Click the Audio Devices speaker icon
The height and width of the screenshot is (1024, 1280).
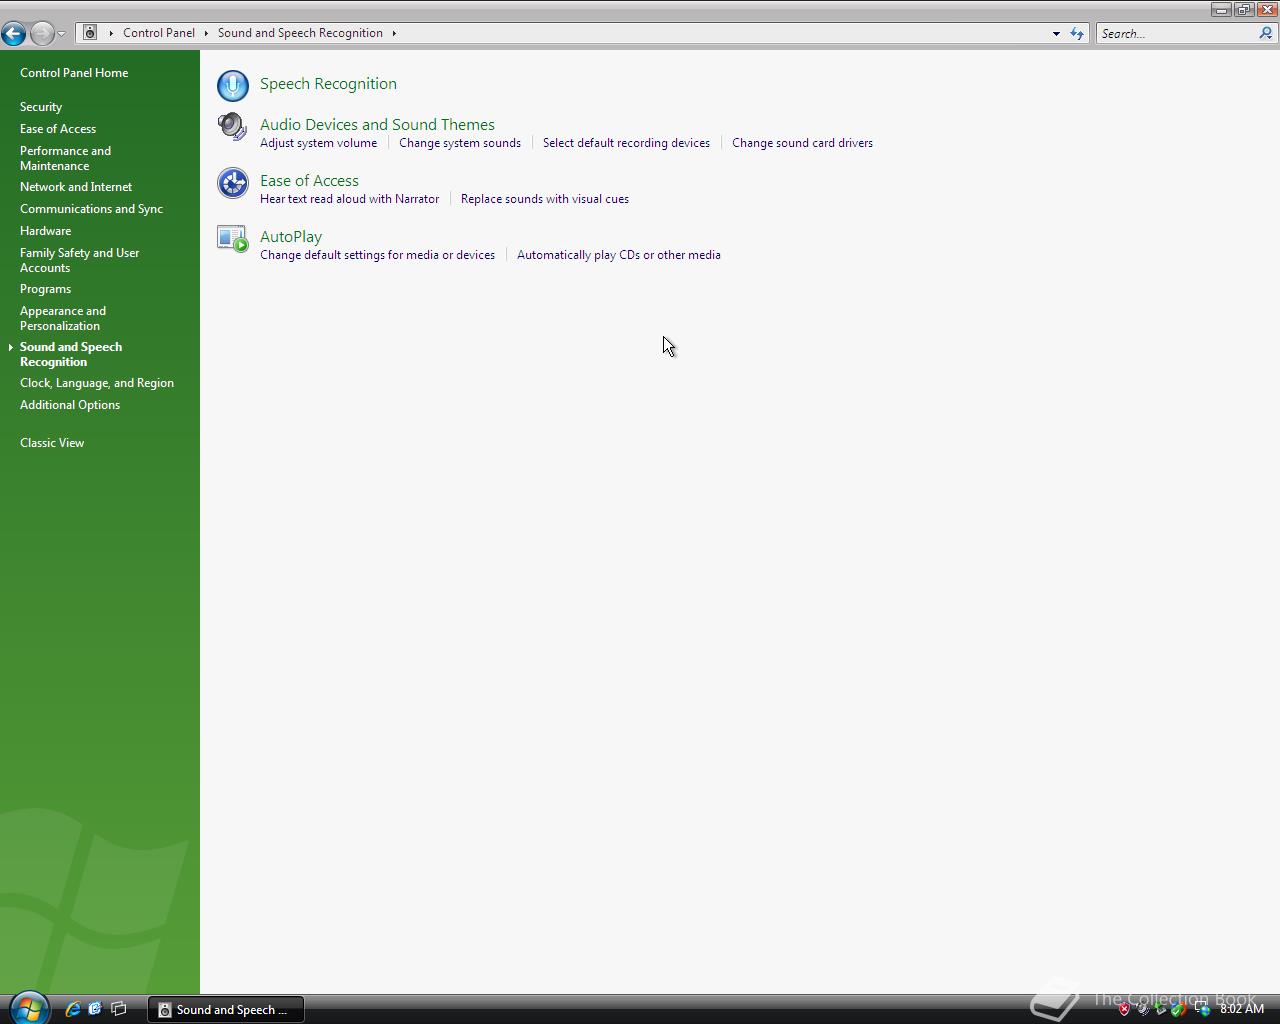coord(233,127)
